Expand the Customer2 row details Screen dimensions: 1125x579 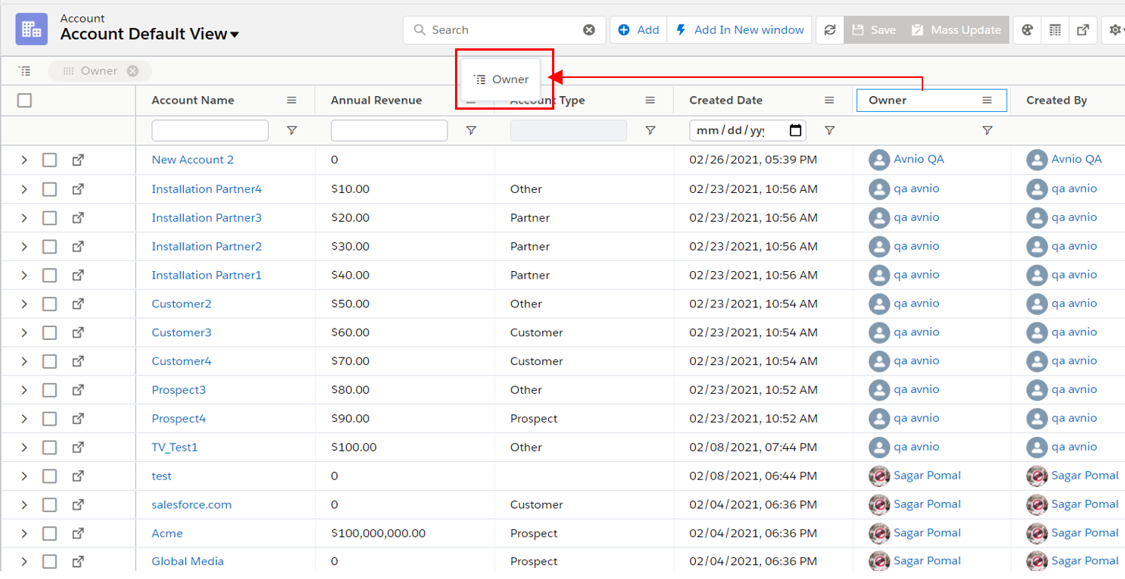click(x=24, y=304)
